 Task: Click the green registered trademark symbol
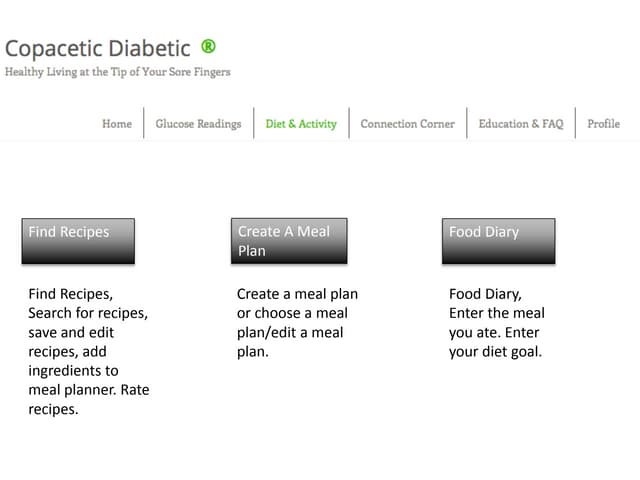click(208, 46)
